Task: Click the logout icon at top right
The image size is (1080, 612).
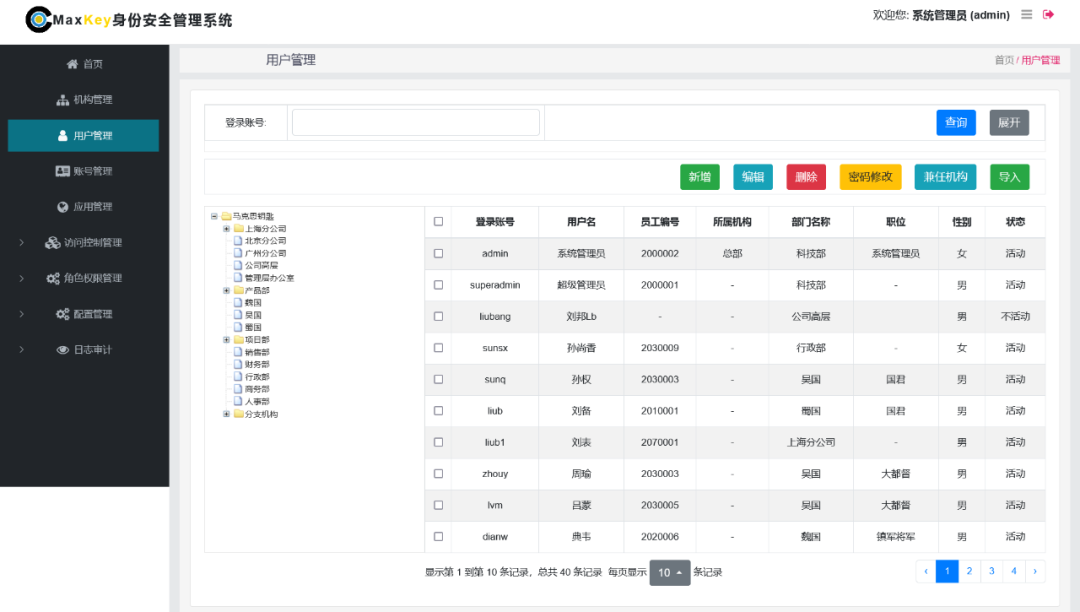Action: point(1048,14)
